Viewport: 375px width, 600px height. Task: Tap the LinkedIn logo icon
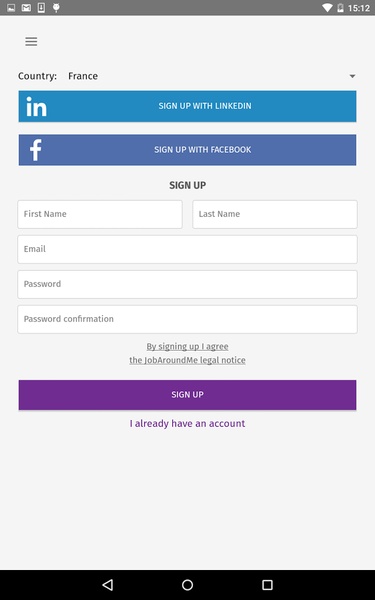tap(36, 106)
